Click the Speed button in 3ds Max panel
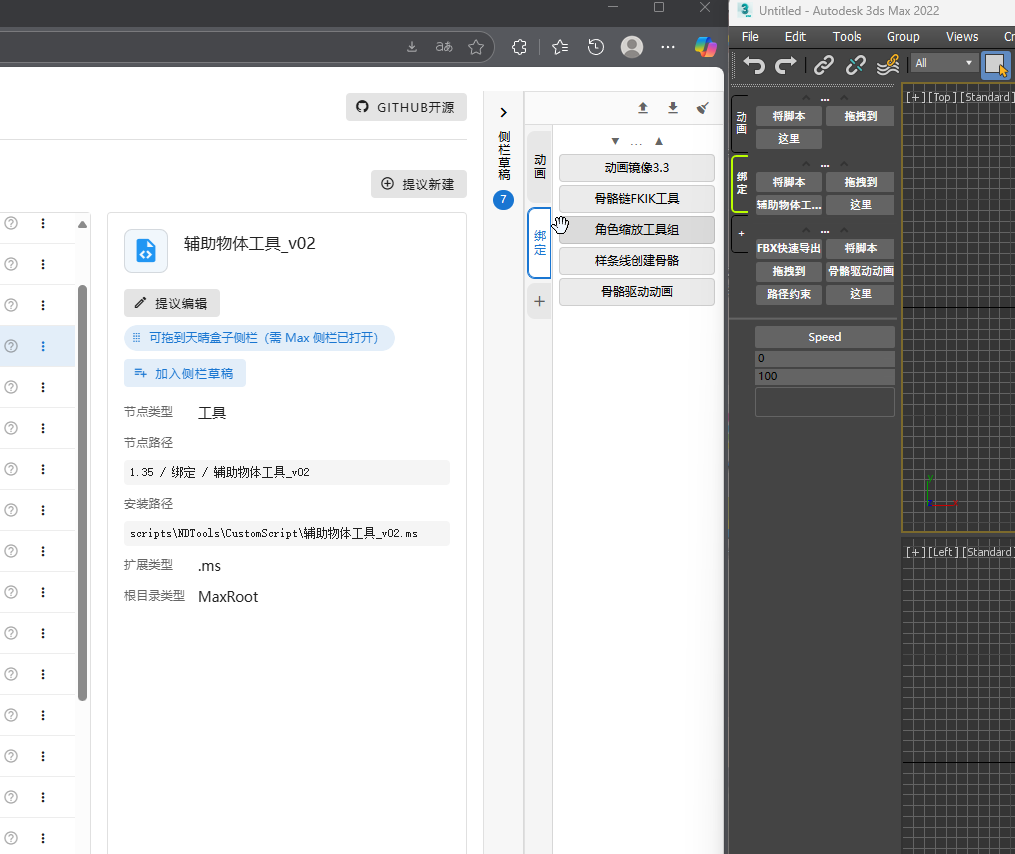Viewport: 1015px width, 854px height. 825,337
